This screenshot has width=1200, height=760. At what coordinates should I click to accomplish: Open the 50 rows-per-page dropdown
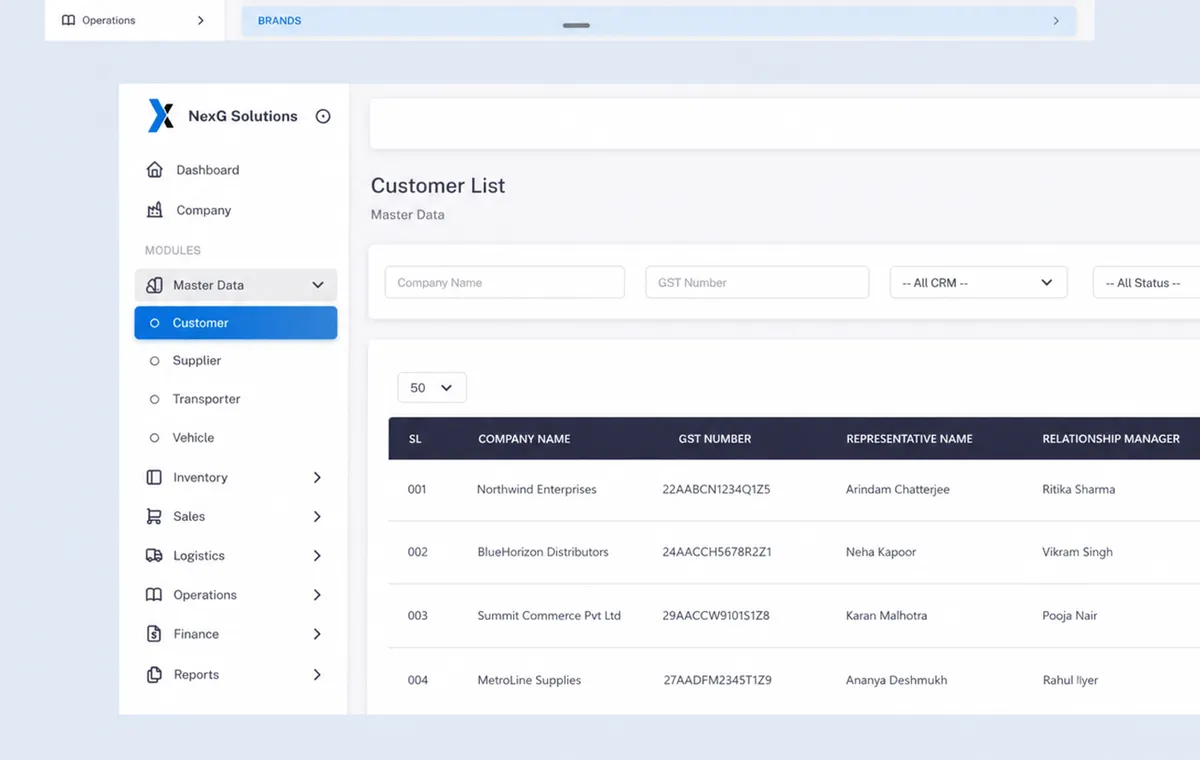coord(432,388)
